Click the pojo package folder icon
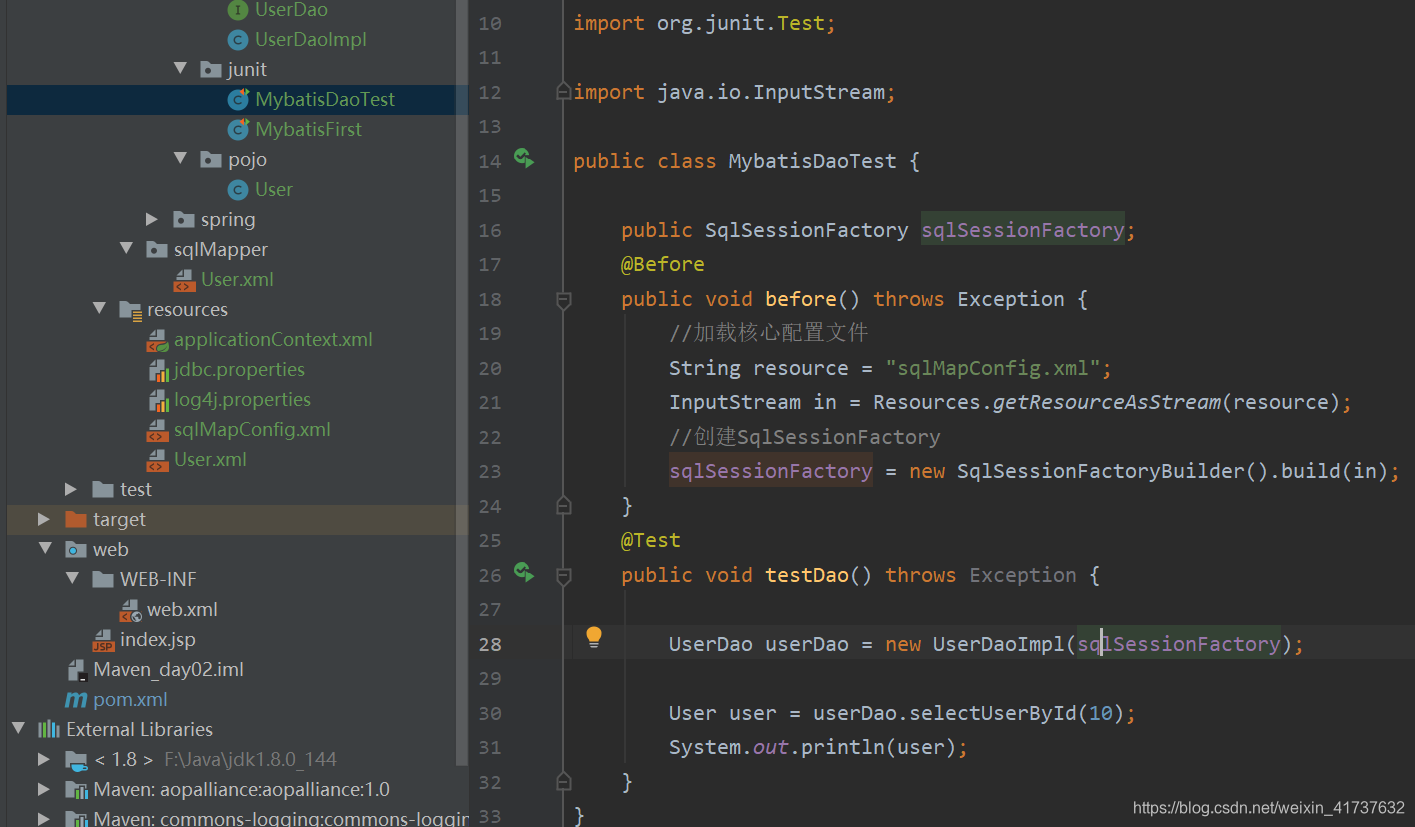 210,160
